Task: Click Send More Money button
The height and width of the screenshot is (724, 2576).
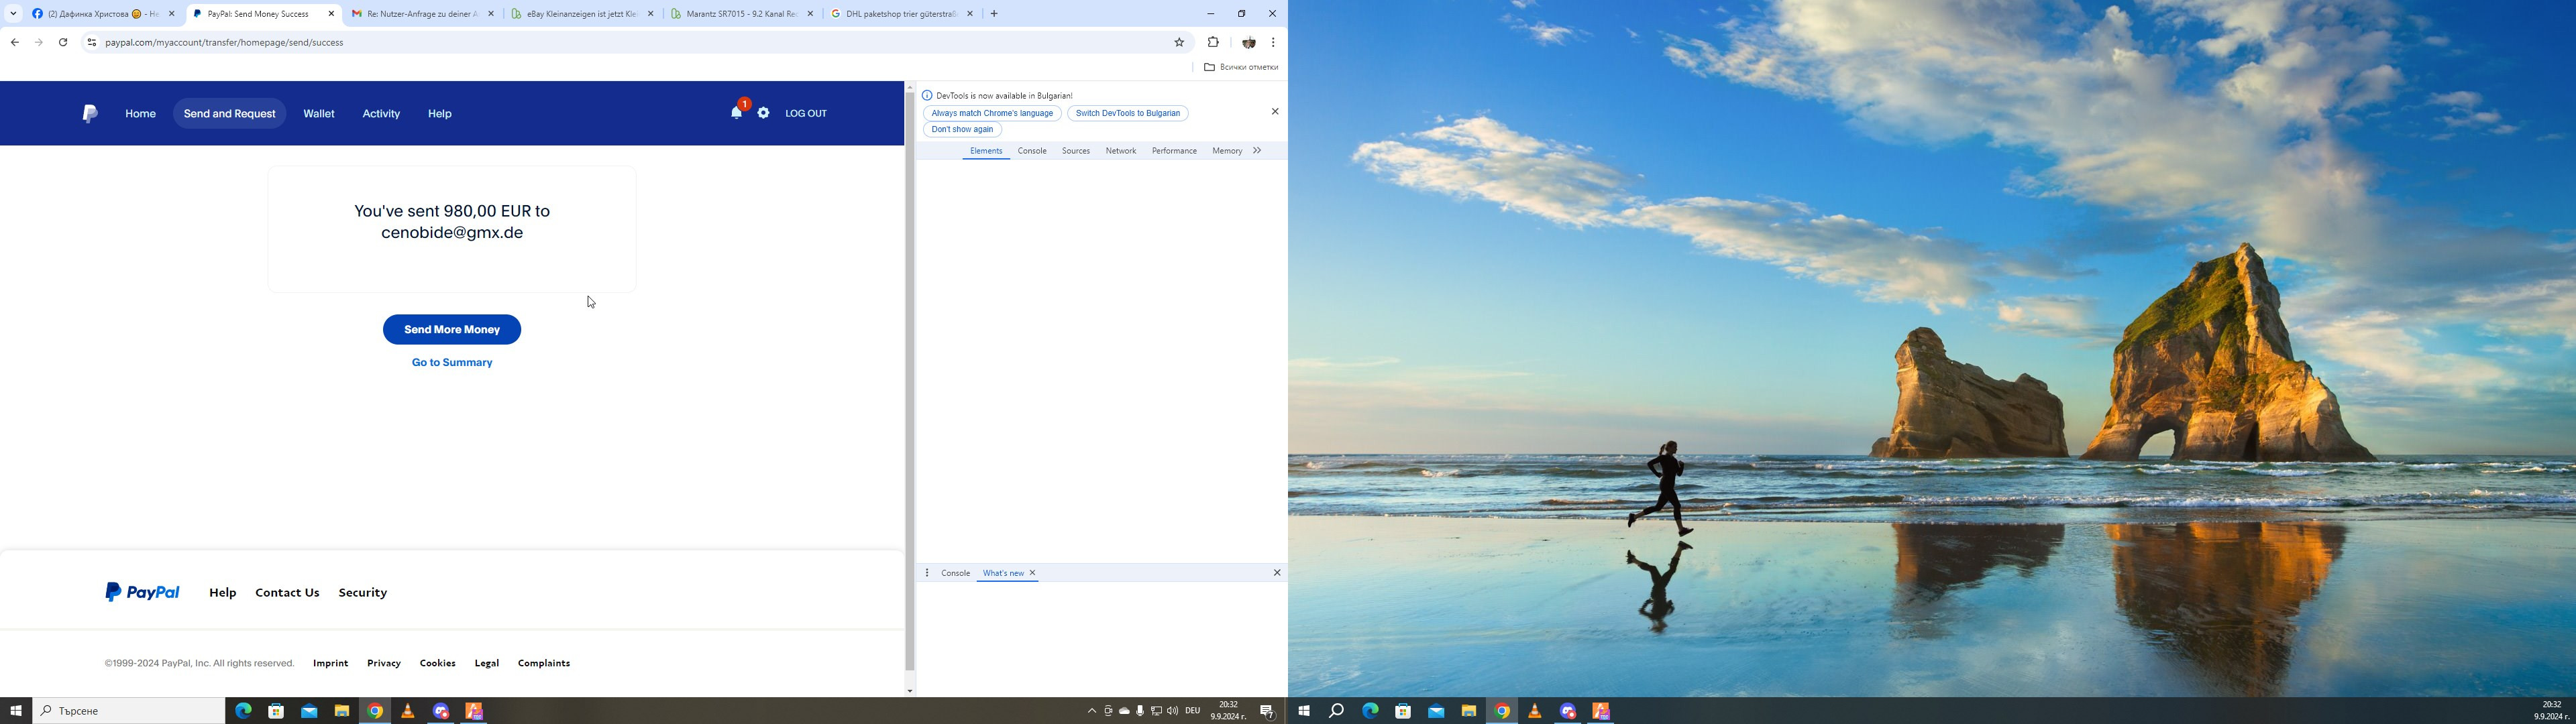Action: click(452, 330)
